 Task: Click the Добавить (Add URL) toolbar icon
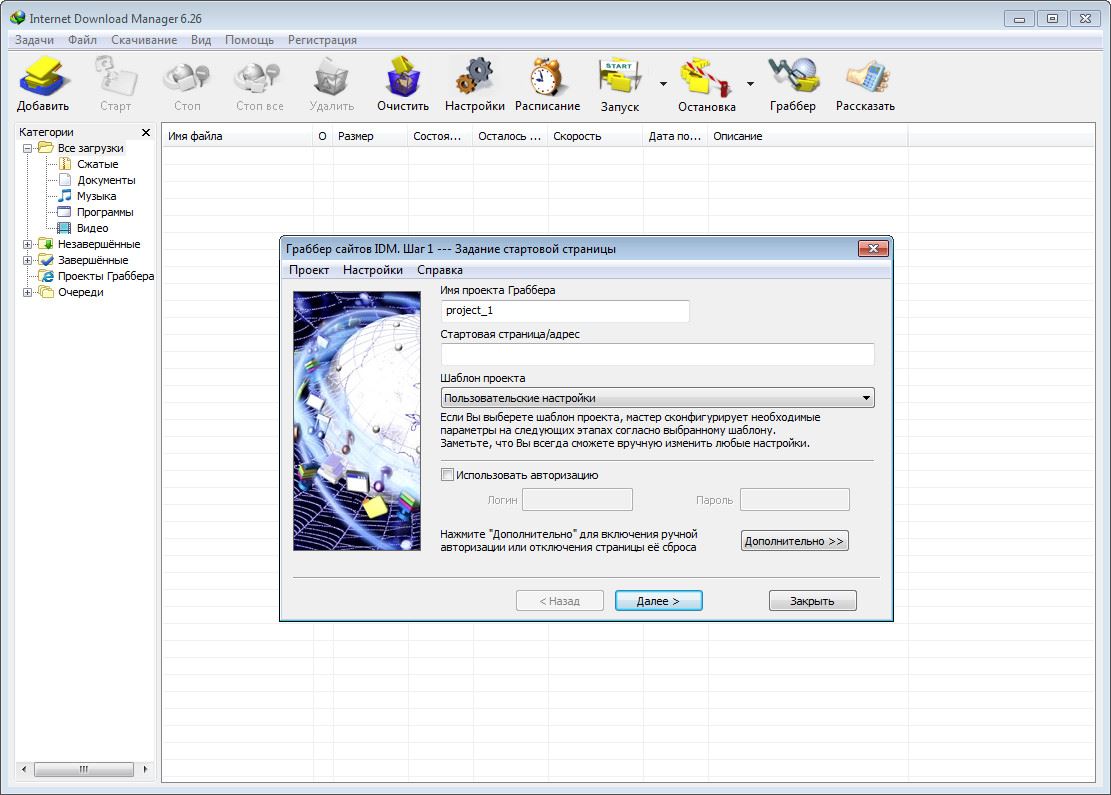(43, 77)
